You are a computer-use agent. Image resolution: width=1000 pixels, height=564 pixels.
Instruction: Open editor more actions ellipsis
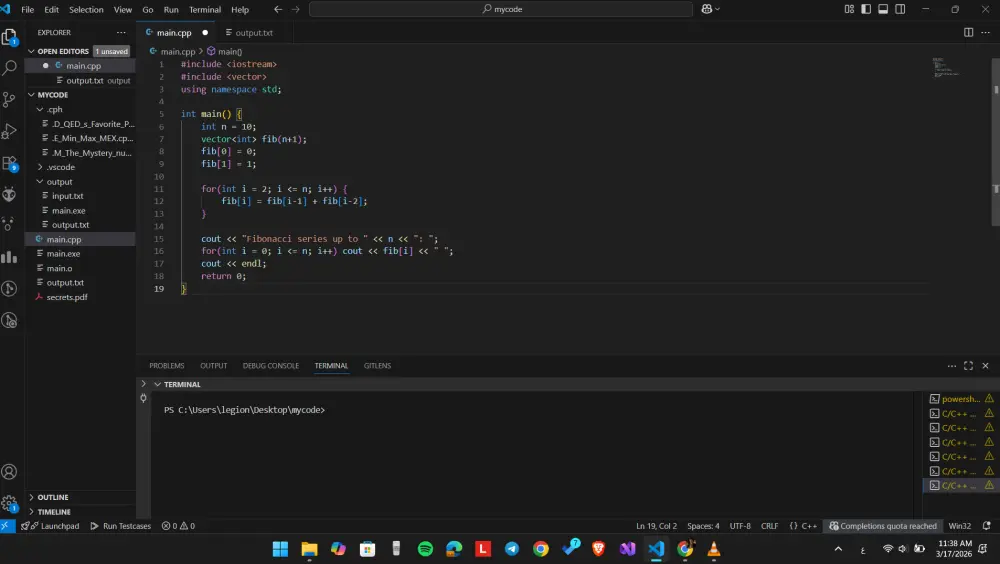tap(985, 33)
